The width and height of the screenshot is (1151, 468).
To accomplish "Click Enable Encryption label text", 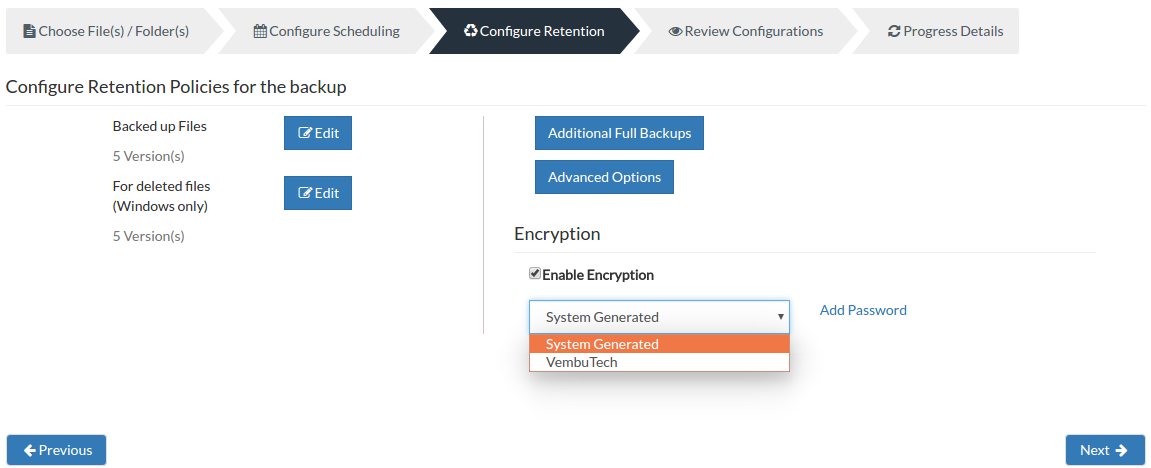I will 598,275.
